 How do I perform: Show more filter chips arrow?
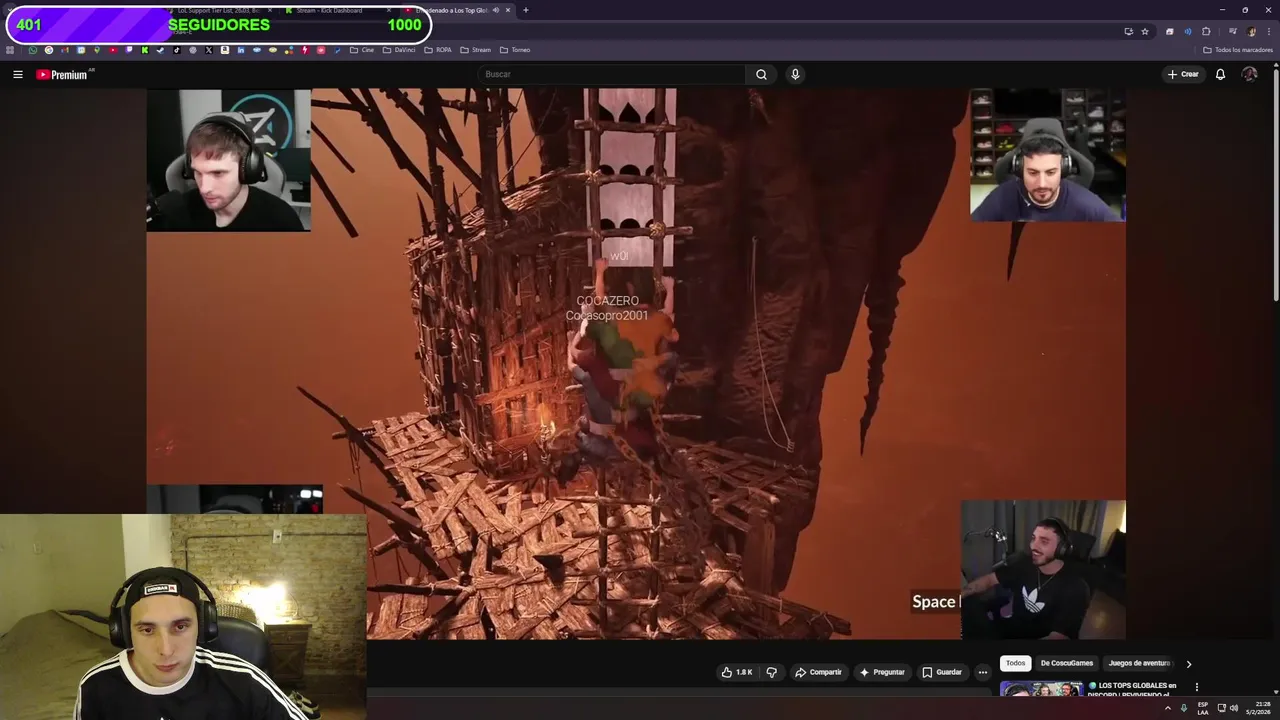pos(1188,663)
